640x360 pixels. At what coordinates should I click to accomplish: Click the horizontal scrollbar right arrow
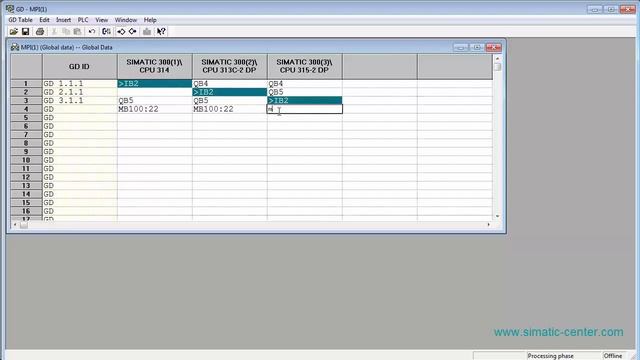(x=489, y=224)
